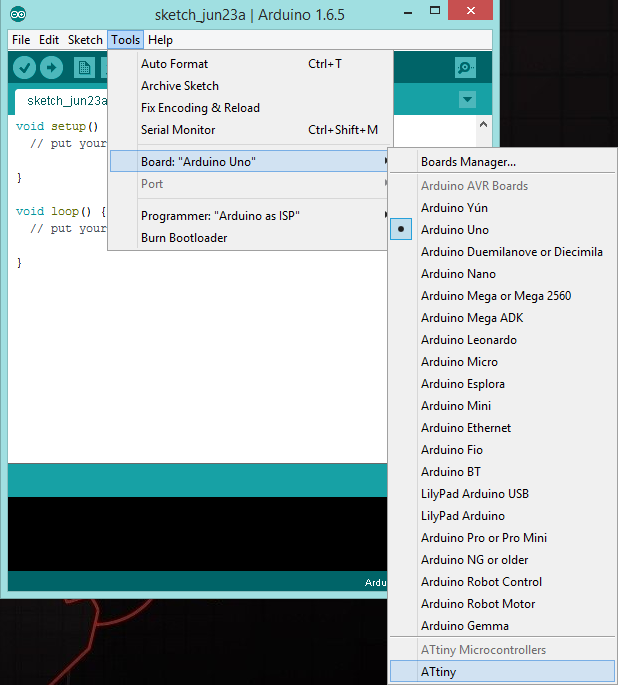This screenshot has height=685, width=618.
Task: Choose LilyPad Arduino USB board
Action: (502, 494)
